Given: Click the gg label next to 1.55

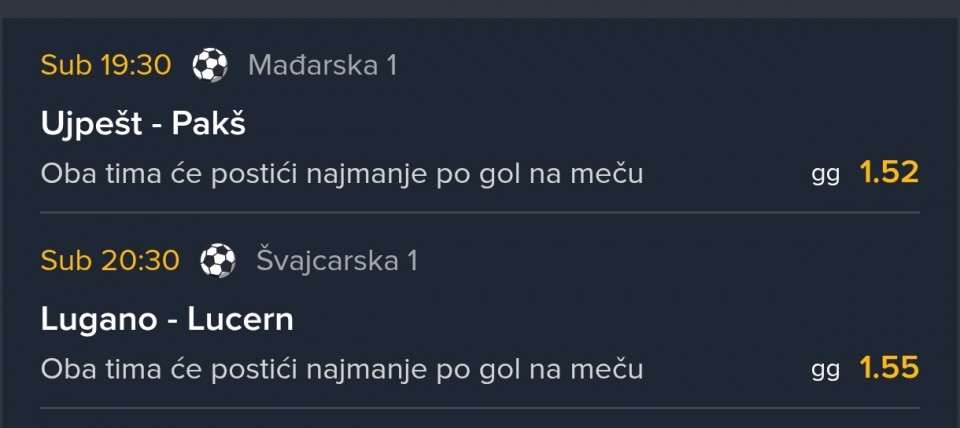Looking at the screenshot, I should [x=826, y=371].
